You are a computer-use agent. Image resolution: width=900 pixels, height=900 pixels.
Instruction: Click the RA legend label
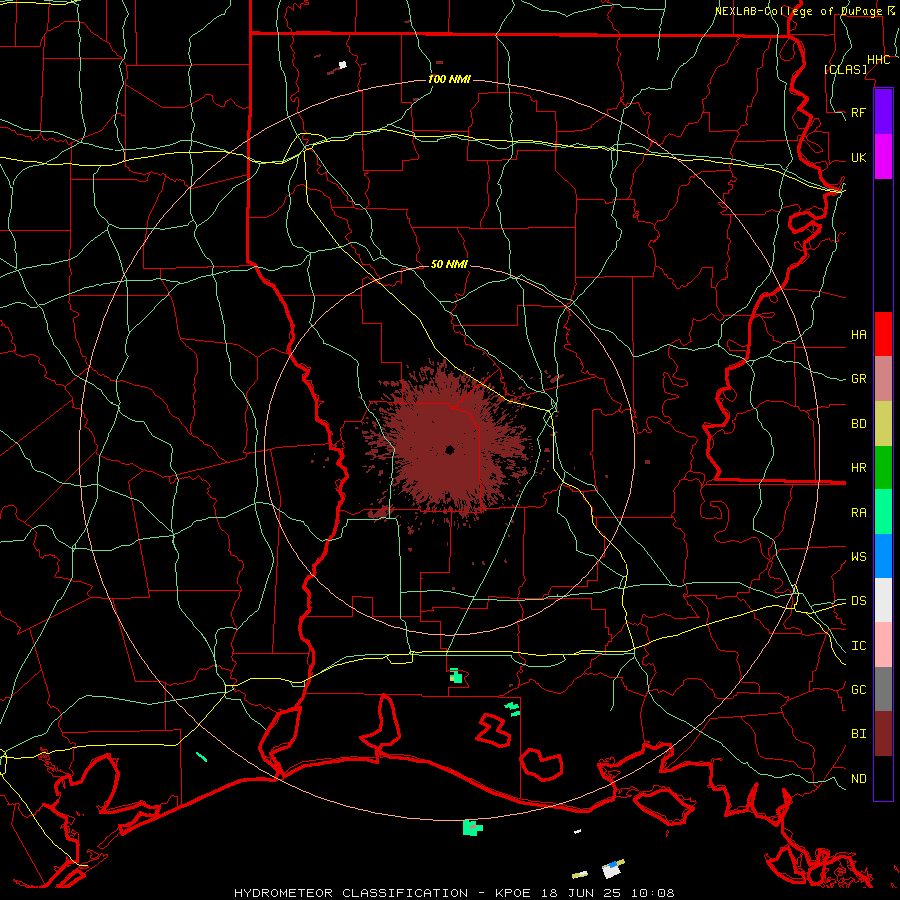pos(859,513)
